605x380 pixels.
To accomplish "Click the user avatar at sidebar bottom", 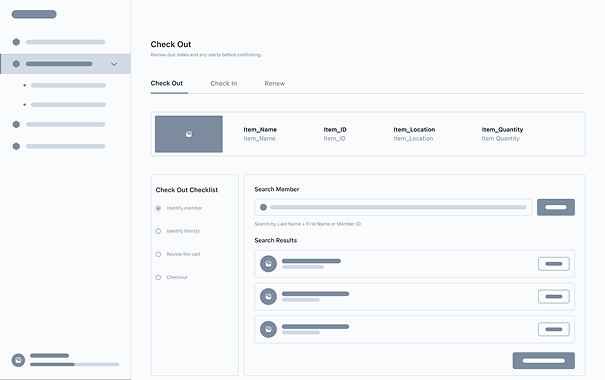I will click(x=18, y=360).
